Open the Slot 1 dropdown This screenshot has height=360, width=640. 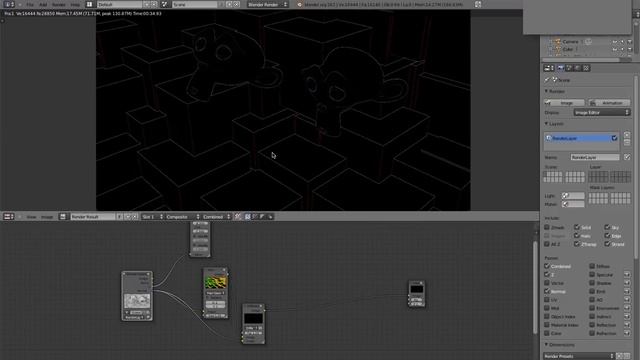pyautogui.click(x=152, y=217)
